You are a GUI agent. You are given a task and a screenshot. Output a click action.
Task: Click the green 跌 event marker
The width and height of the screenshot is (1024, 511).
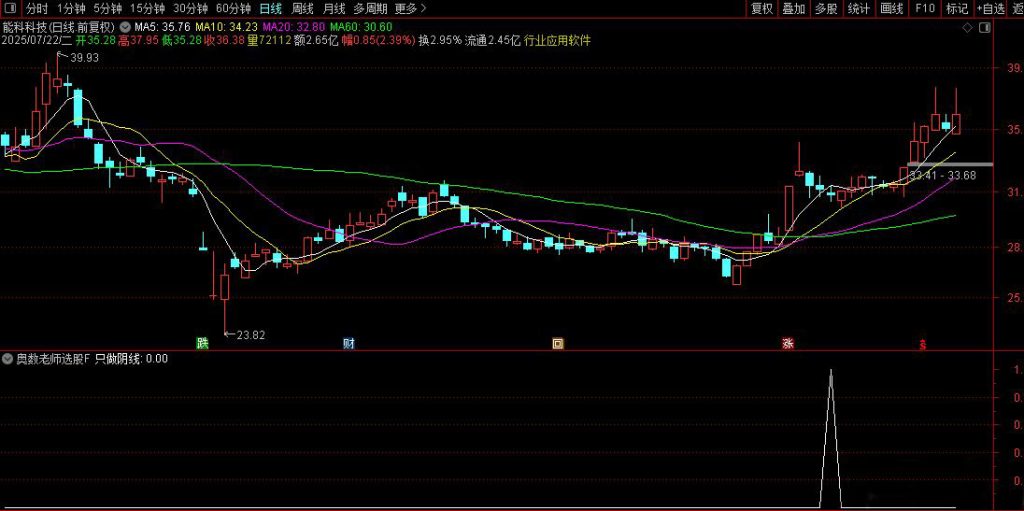coord(203,343)
